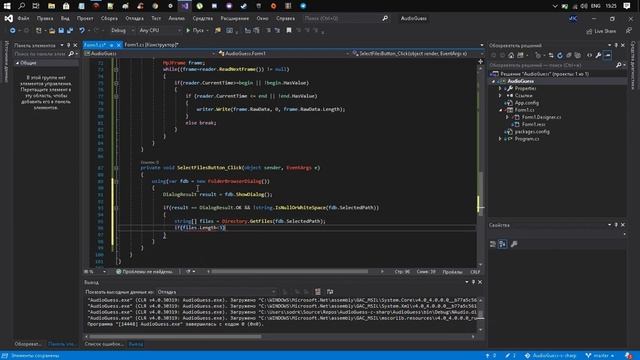Click the categorized view icon in Свойства panel
Viewport: 640px width, 360px height.
493,244
